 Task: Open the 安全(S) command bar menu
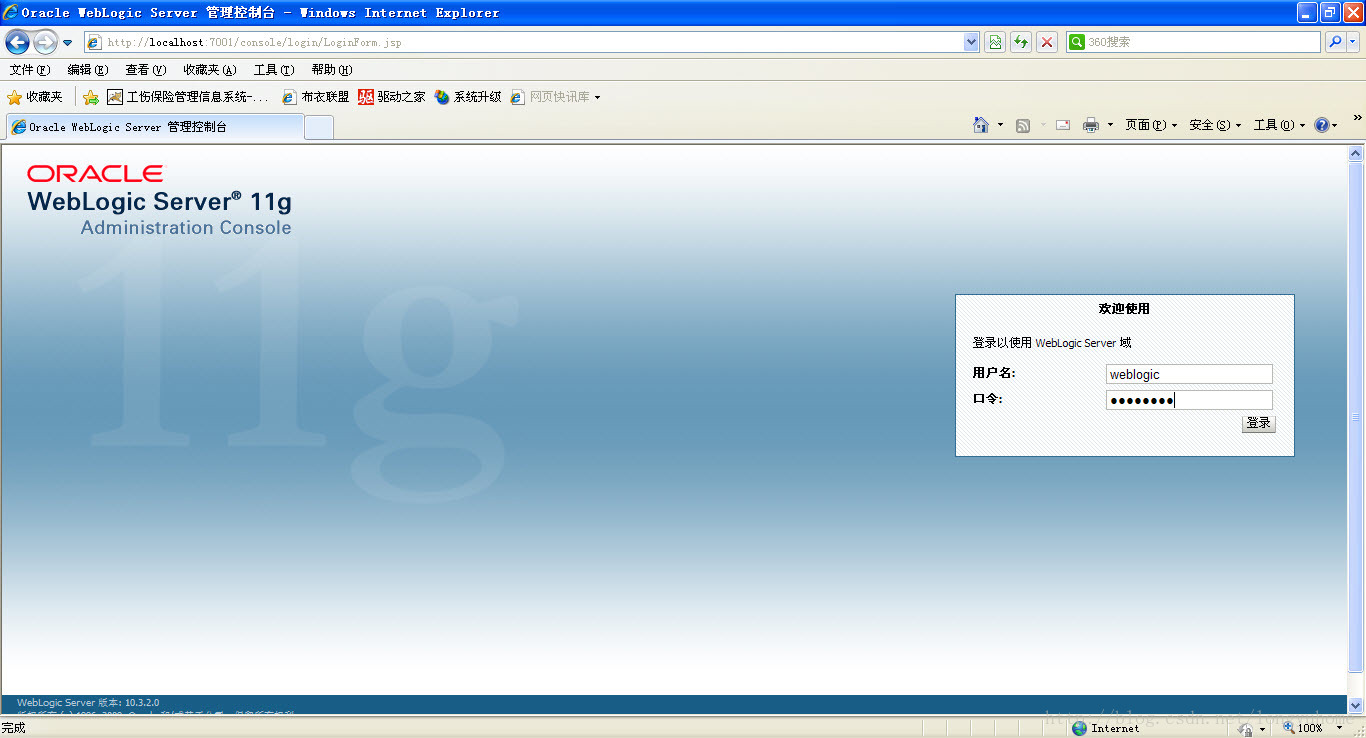click(1215, 125)
